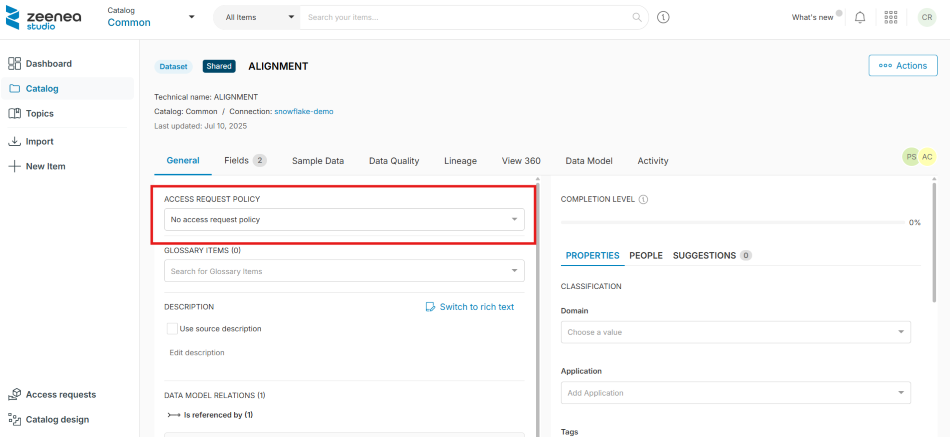The height and width of the screenshot is (437, 950).
Task: Open Dashboard from the sidebar
Action: click(48, 63)
